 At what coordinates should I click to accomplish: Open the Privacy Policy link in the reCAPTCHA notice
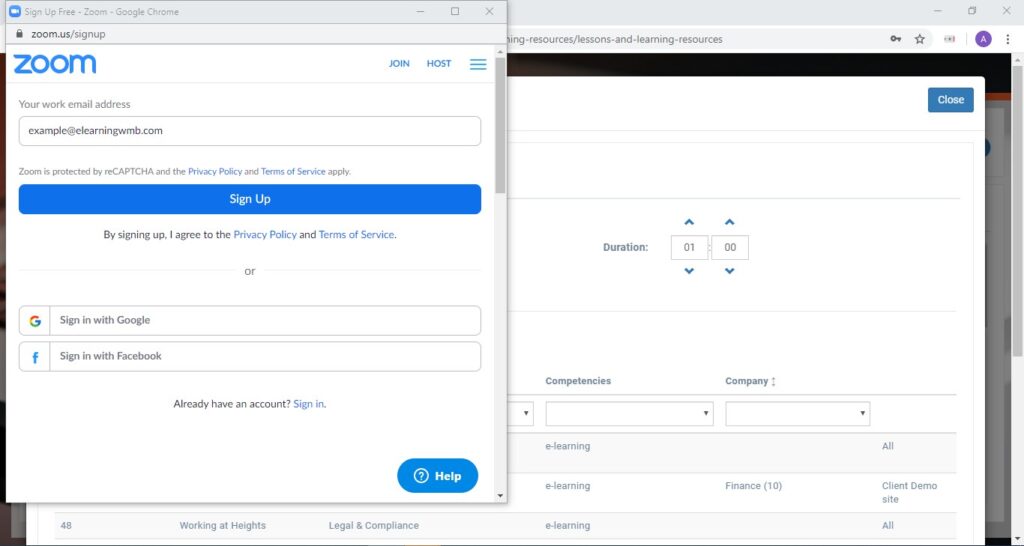tap(215, 172)
